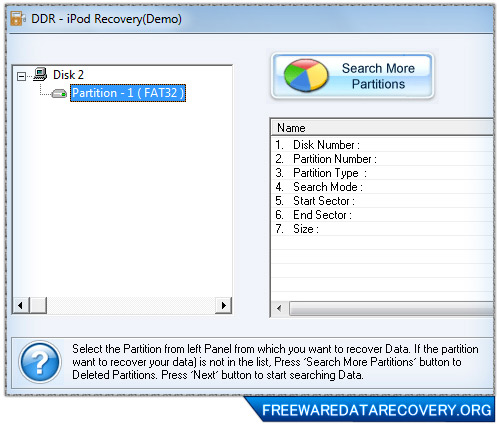Select Partition - 1 (FAT32) entry

coord(128,93)
